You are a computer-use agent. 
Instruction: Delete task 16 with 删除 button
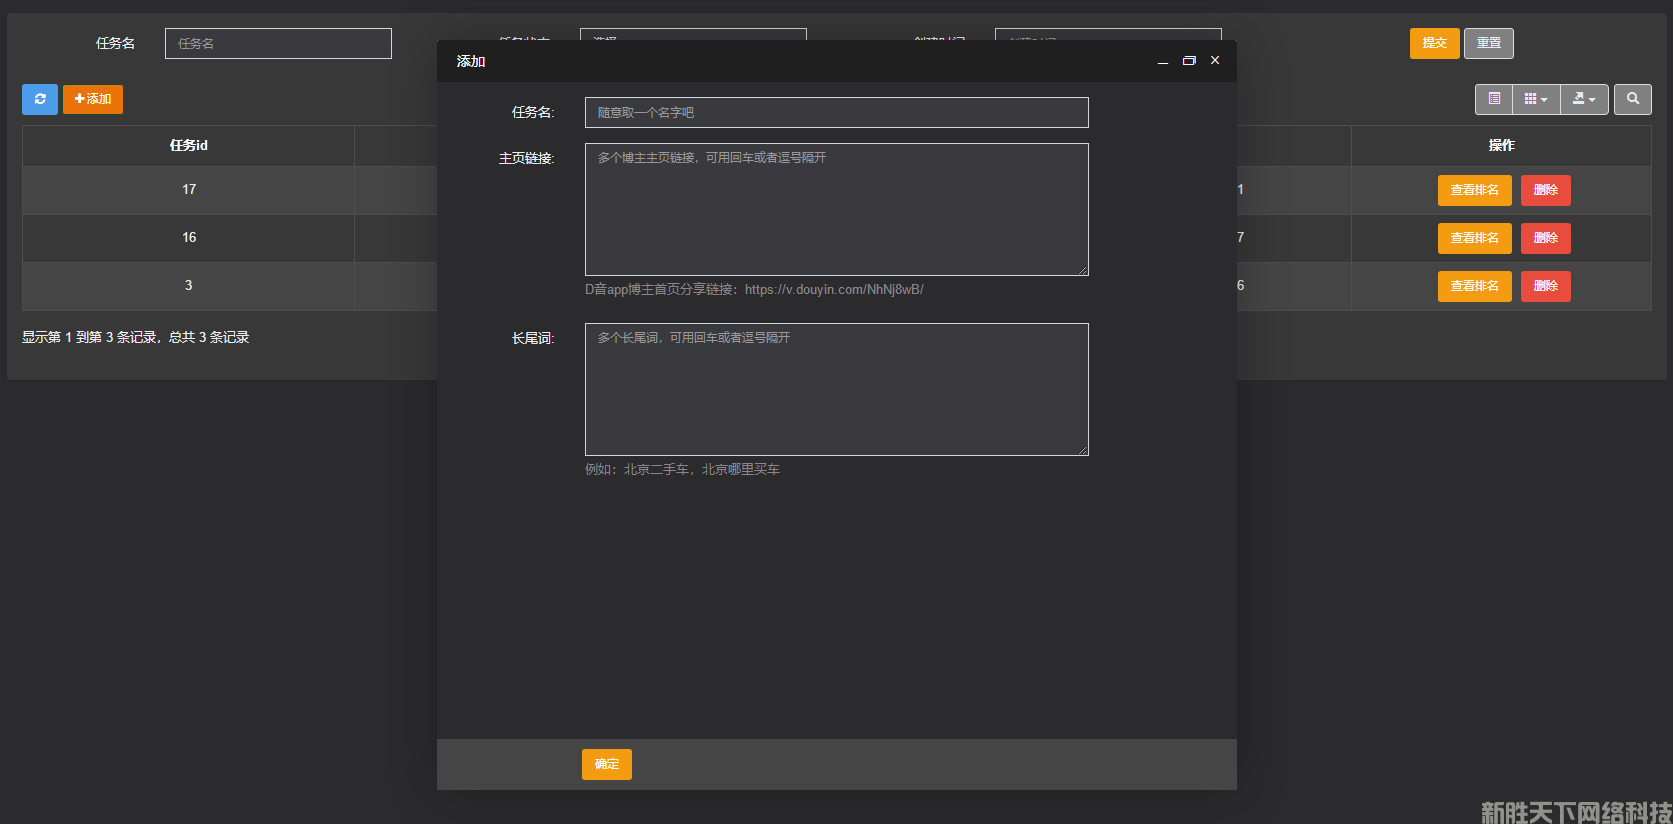[x=1545, y=238]
